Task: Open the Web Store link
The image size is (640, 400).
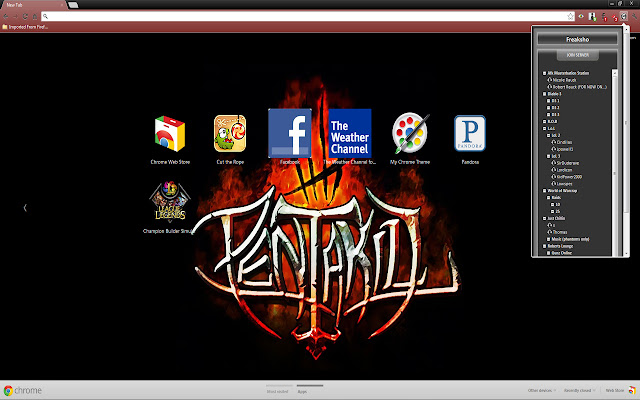Action: tap(615, 391)
